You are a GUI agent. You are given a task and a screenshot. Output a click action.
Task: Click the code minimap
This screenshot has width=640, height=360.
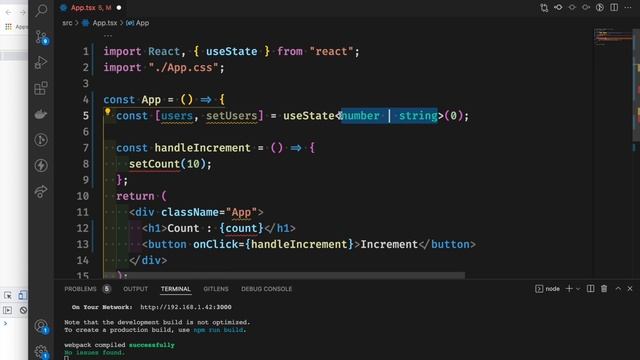[612, 37]
